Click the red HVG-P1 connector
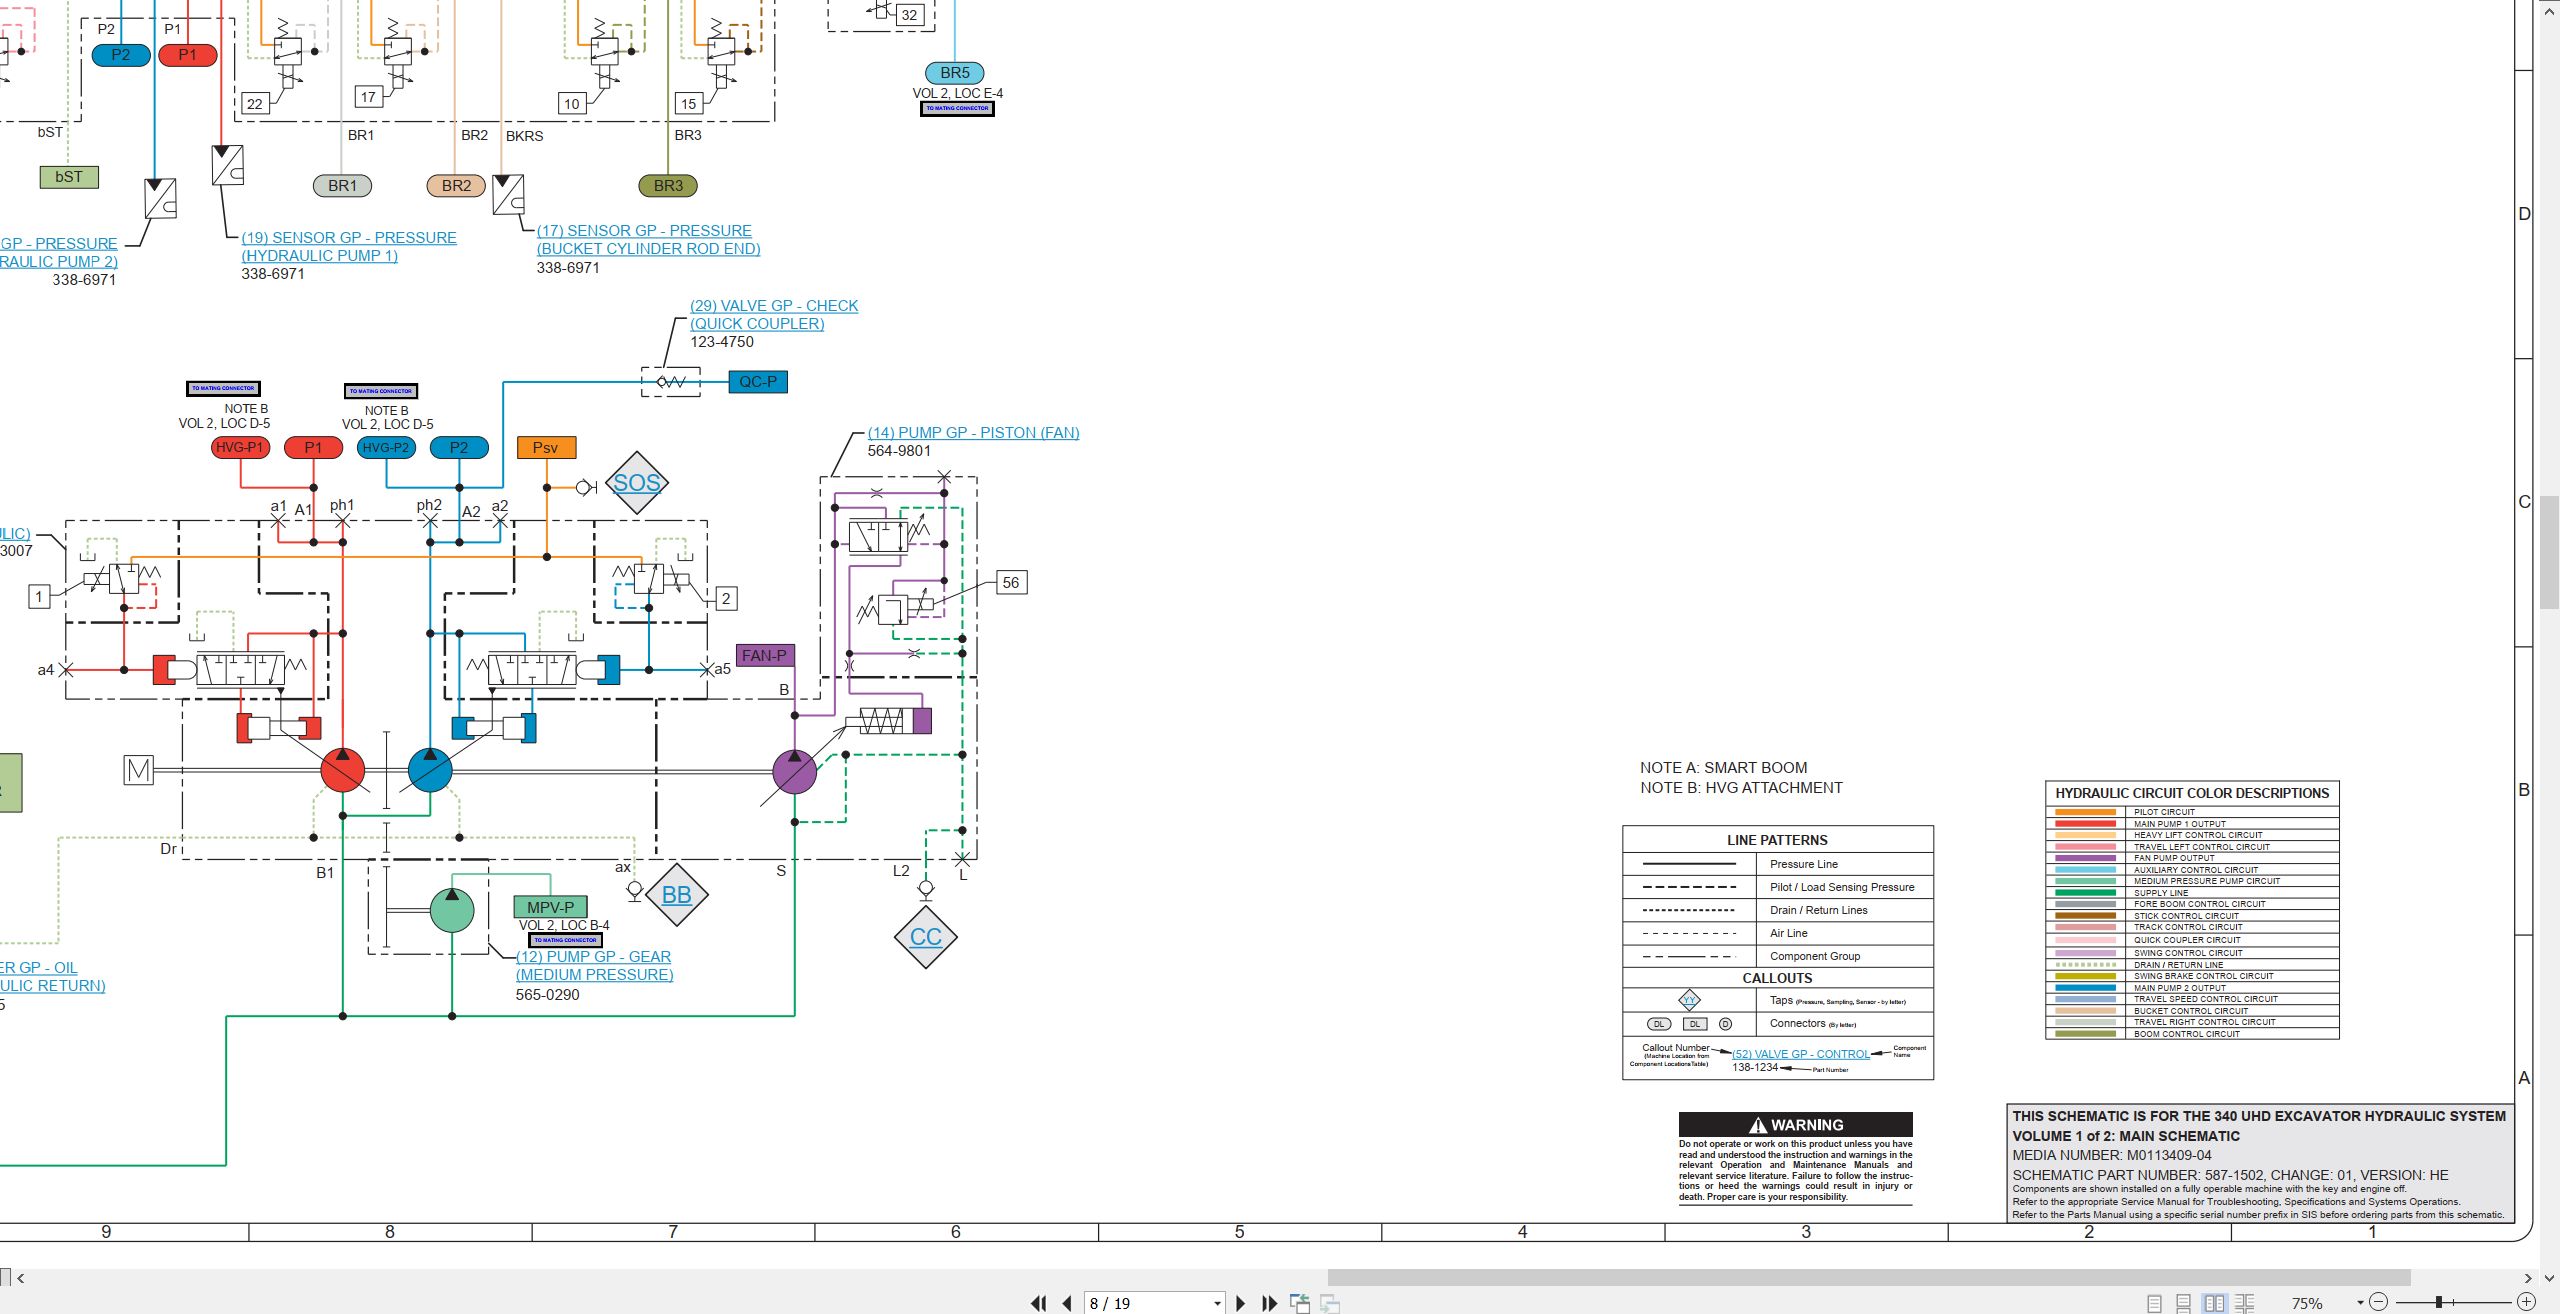The height and width of the screenshot is (1314, 2560). point(240,447)
